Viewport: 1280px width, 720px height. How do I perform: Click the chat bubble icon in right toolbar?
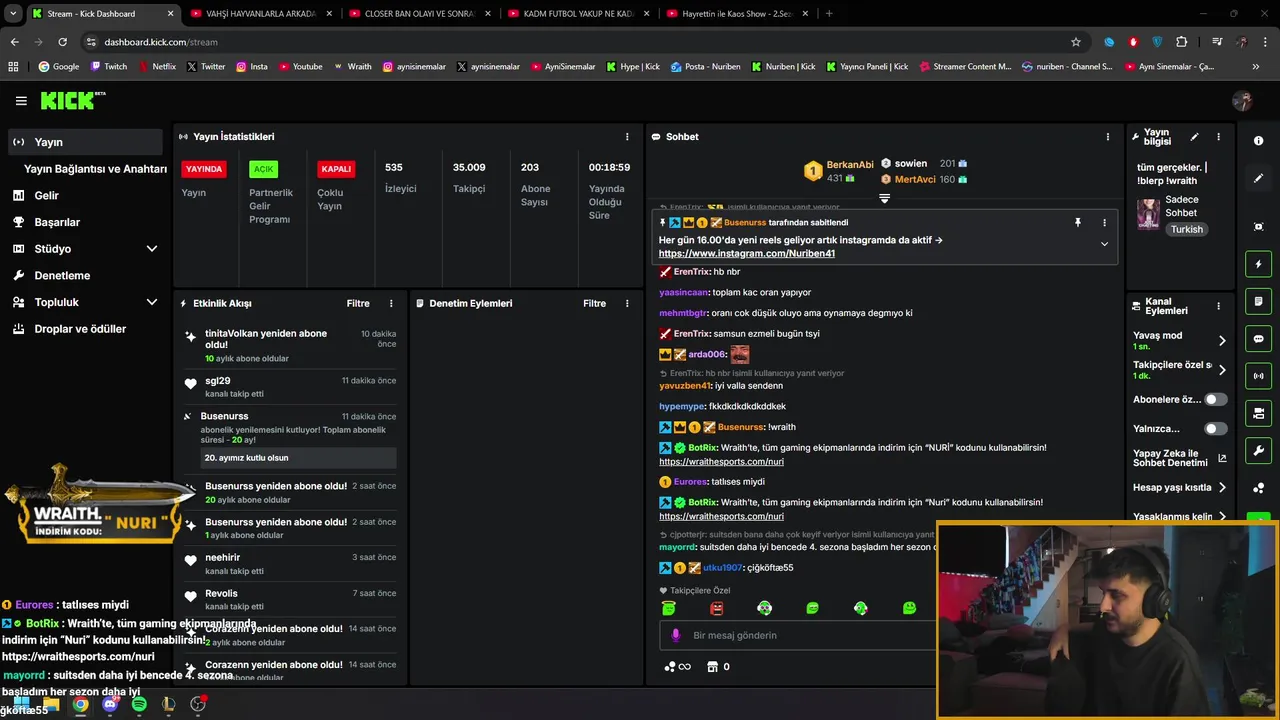pyautogui.click(x=1258, y=339)
